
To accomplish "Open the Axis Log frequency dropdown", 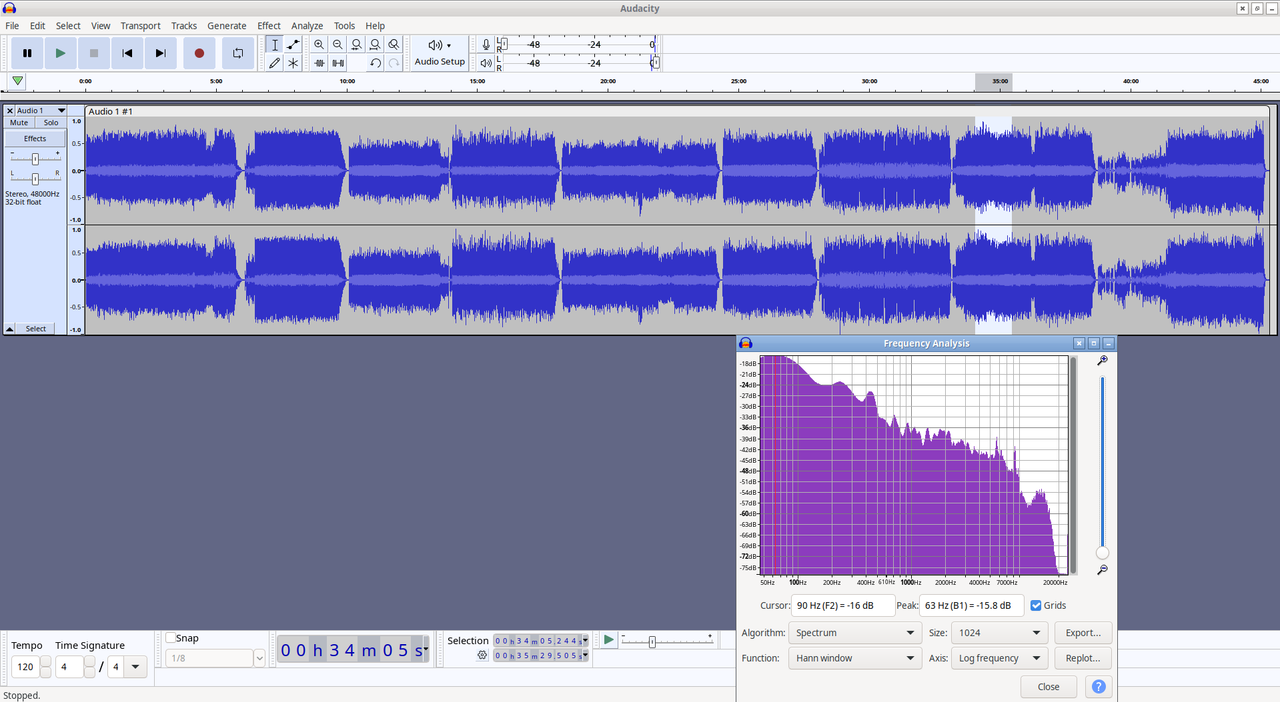I will point(999,658).
